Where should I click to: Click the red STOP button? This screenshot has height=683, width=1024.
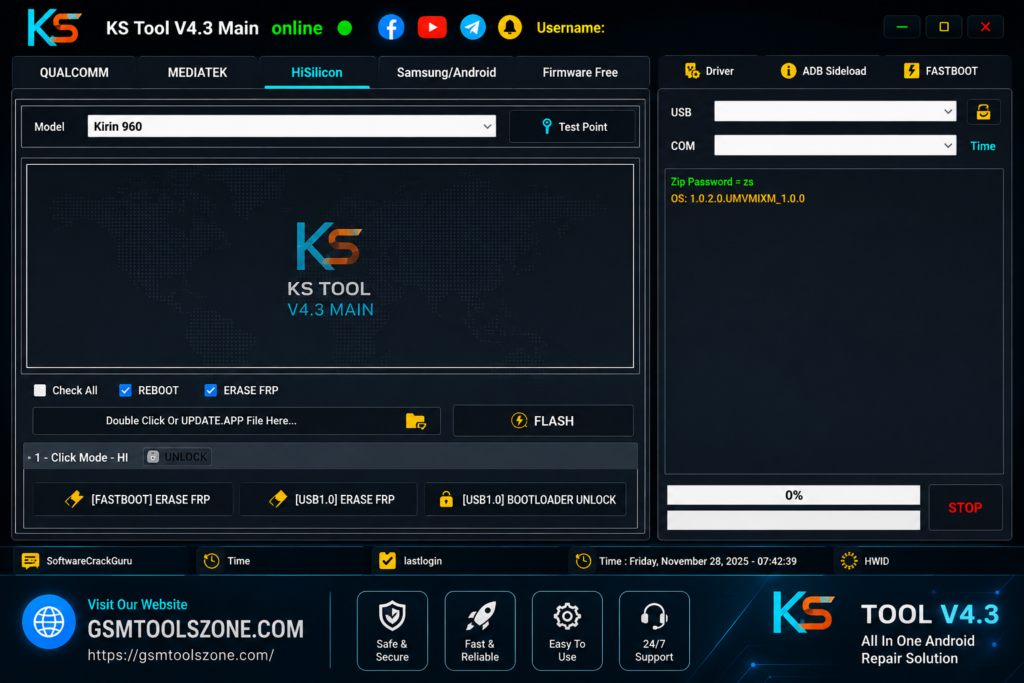tap(965, 507)
